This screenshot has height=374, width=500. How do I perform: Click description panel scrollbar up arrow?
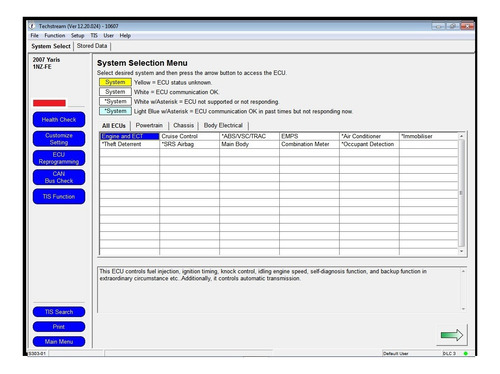click(463, 271)
